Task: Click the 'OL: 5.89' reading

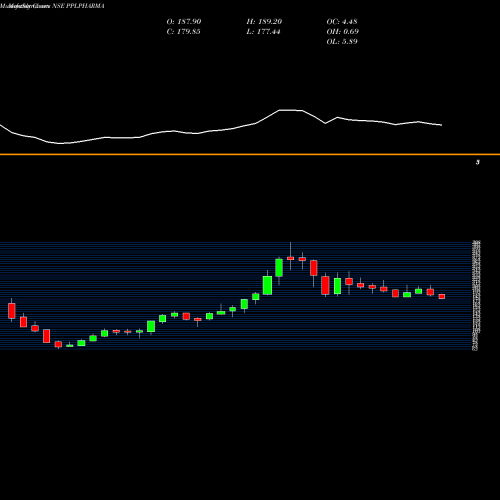Action: coord(342,41)
